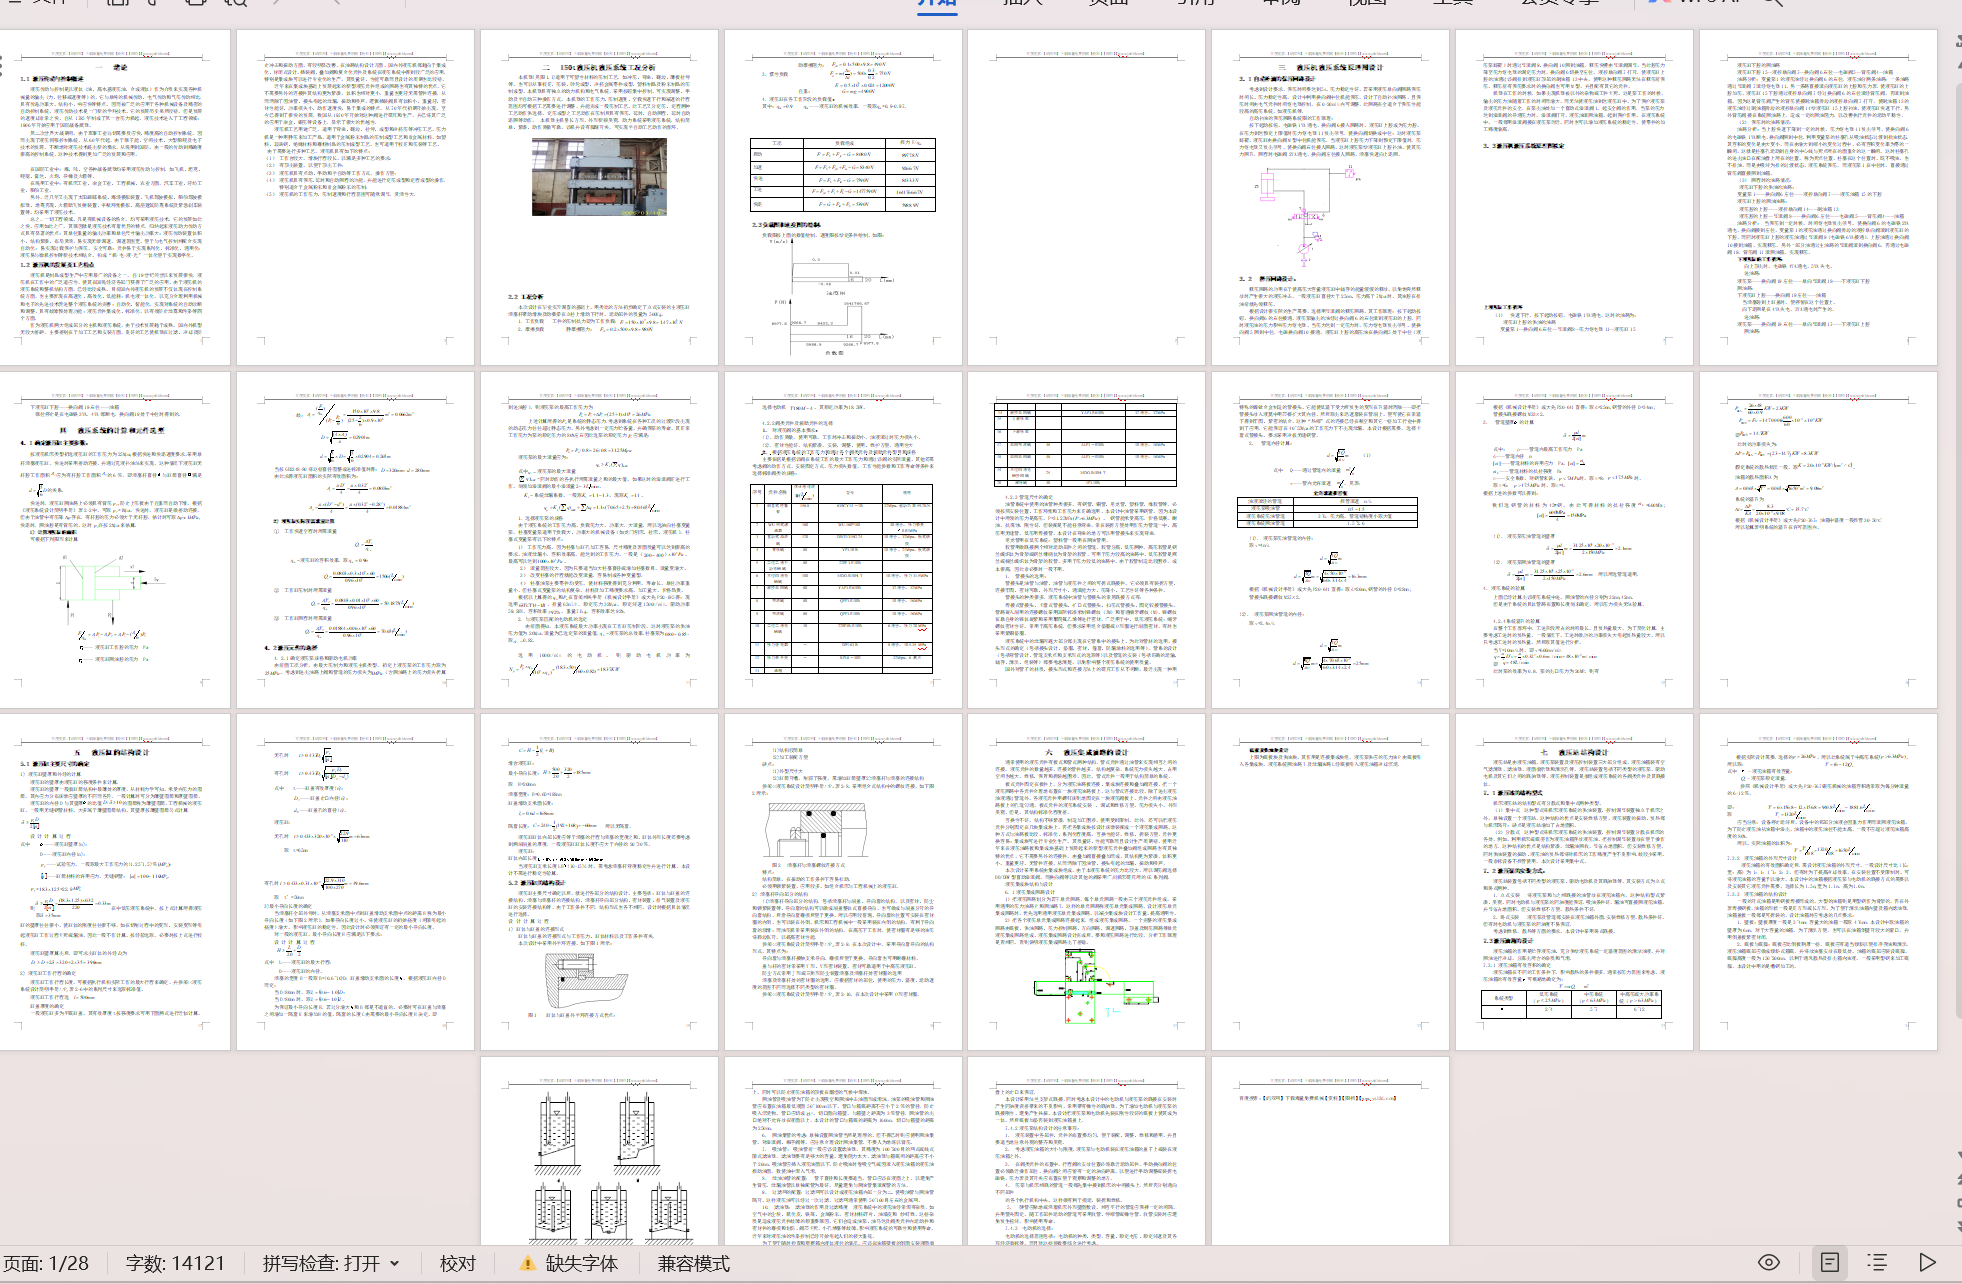Open the final nearly empty page 28 thumbnail
Screen dimensions: 1962x1284
pyautogui.click(x=1330, y=1151)
